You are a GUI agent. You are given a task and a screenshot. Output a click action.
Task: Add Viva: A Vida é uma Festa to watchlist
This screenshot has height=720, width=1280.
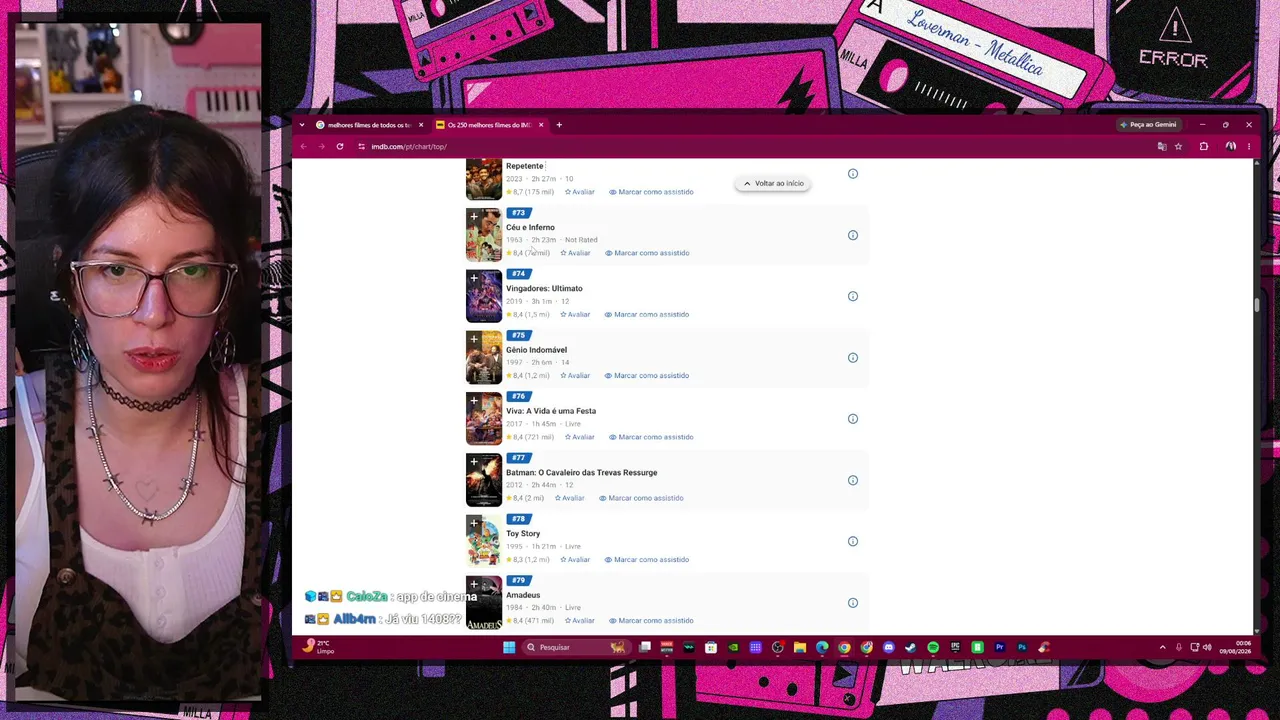474,400
